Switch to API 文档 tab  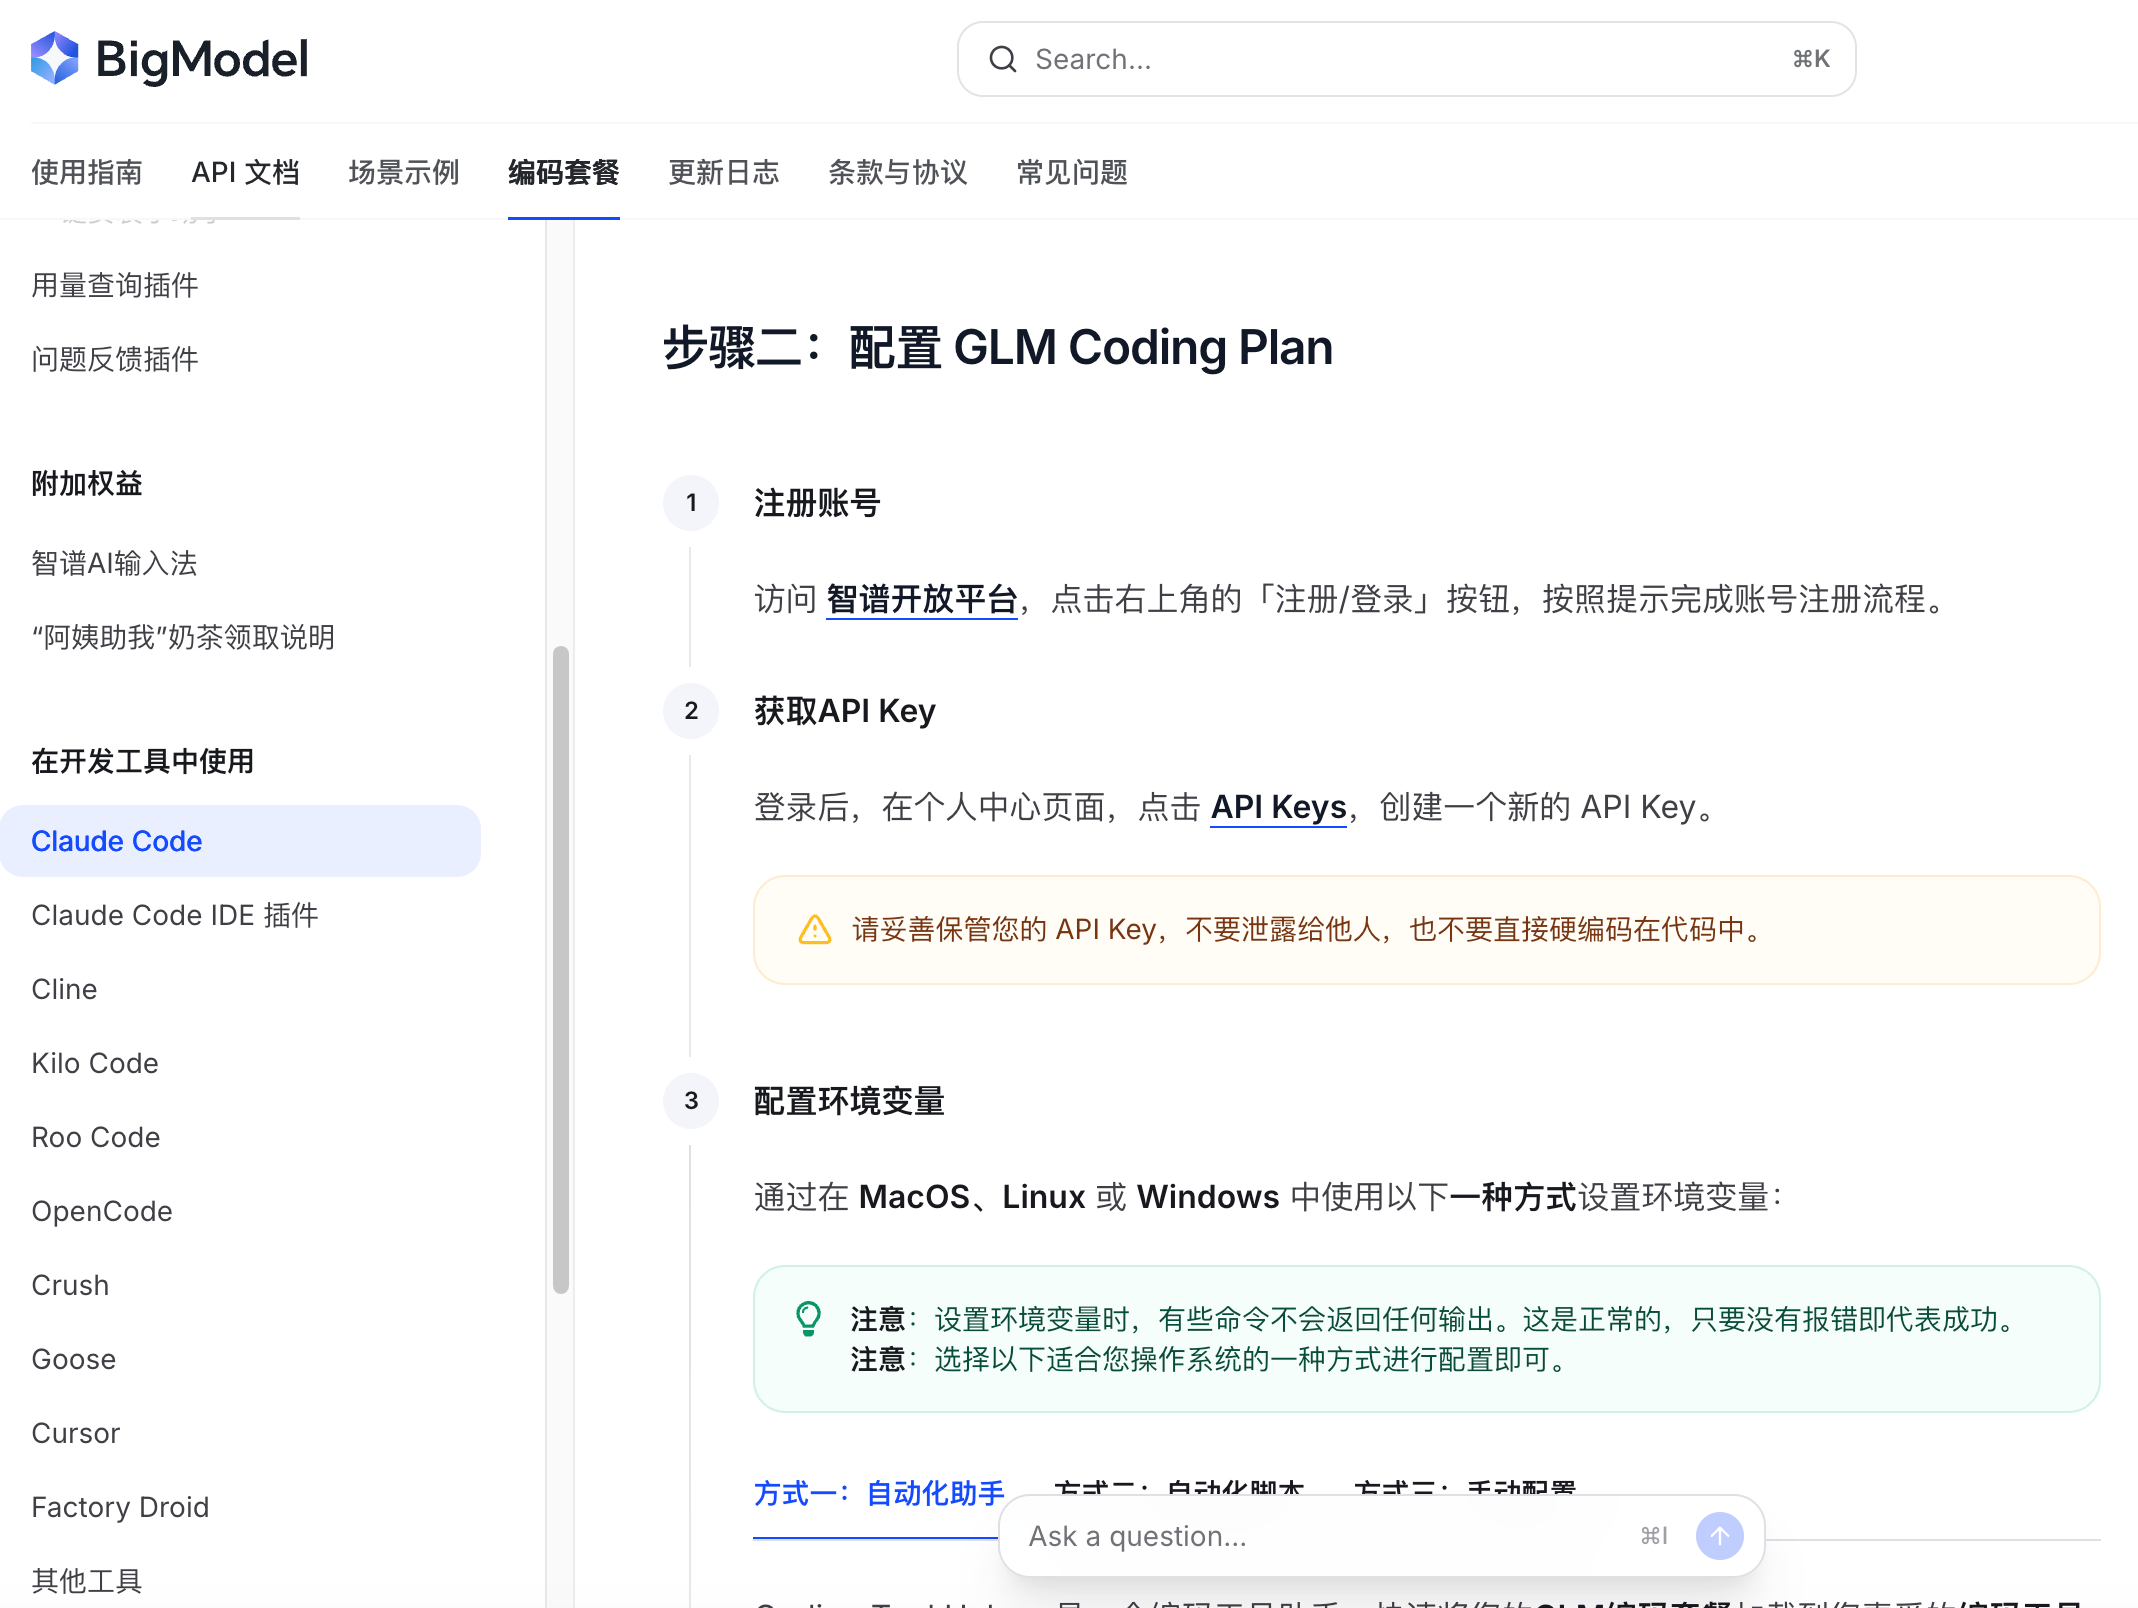click(245, 173)
